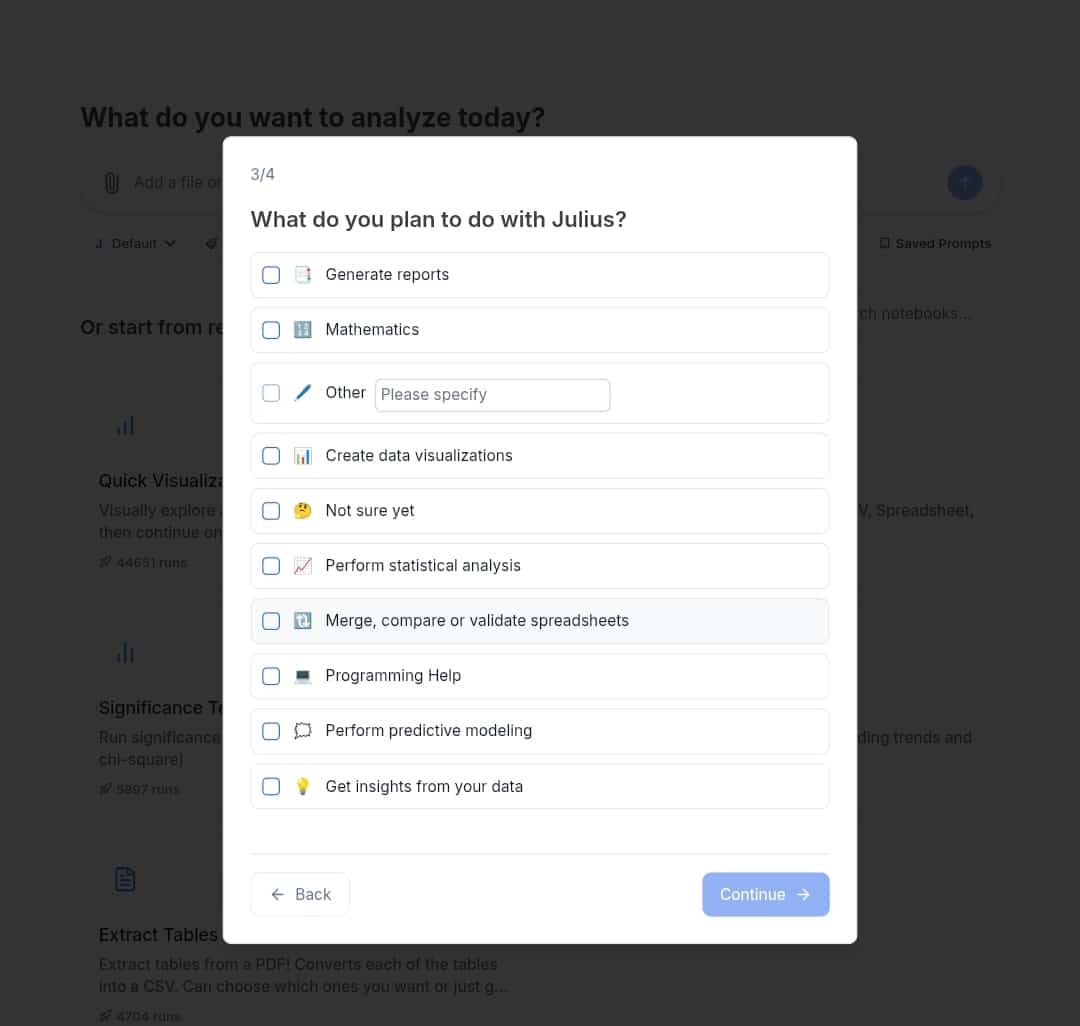The width and height of the screenshot is (1080, 1026).
Task: Click the Mathematics numbers icon
Action: (x=302, y=330)
